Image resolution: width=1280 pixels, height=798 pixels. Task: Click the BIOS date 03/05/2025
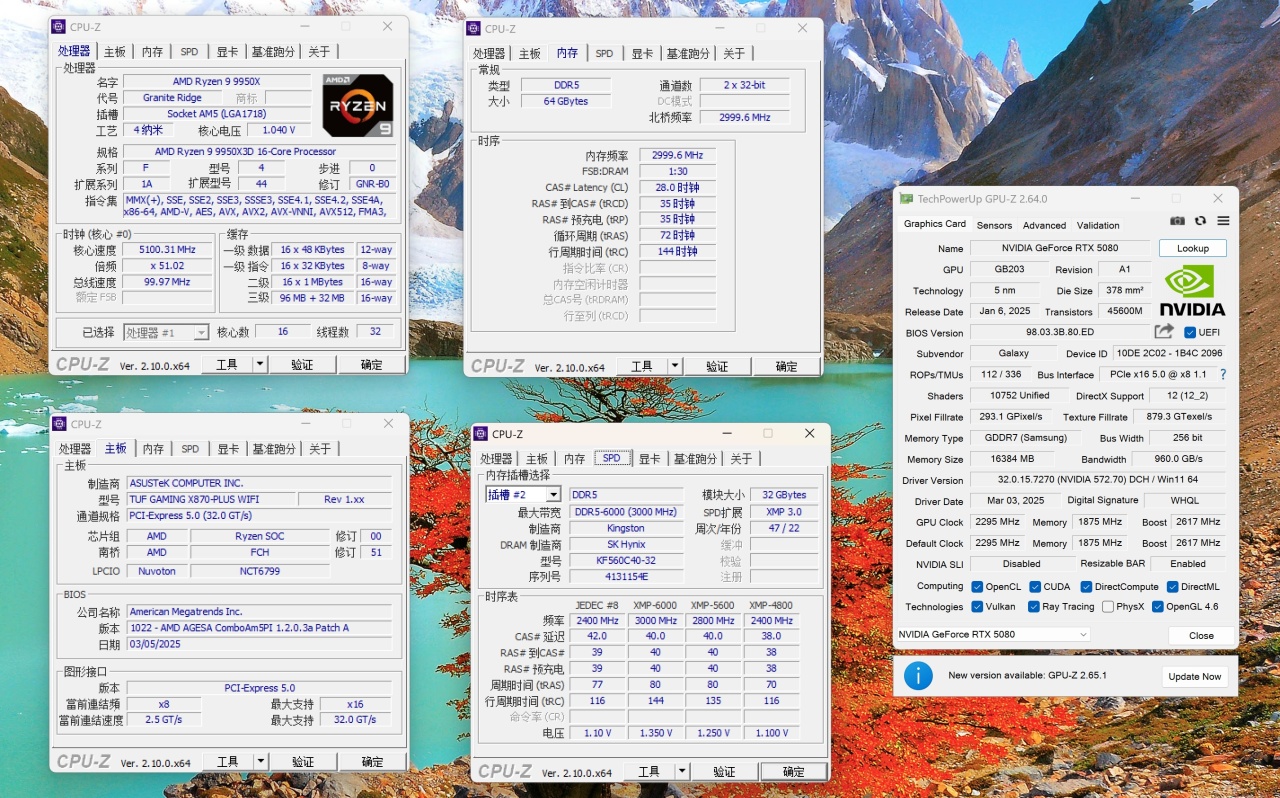pos(258,645)
